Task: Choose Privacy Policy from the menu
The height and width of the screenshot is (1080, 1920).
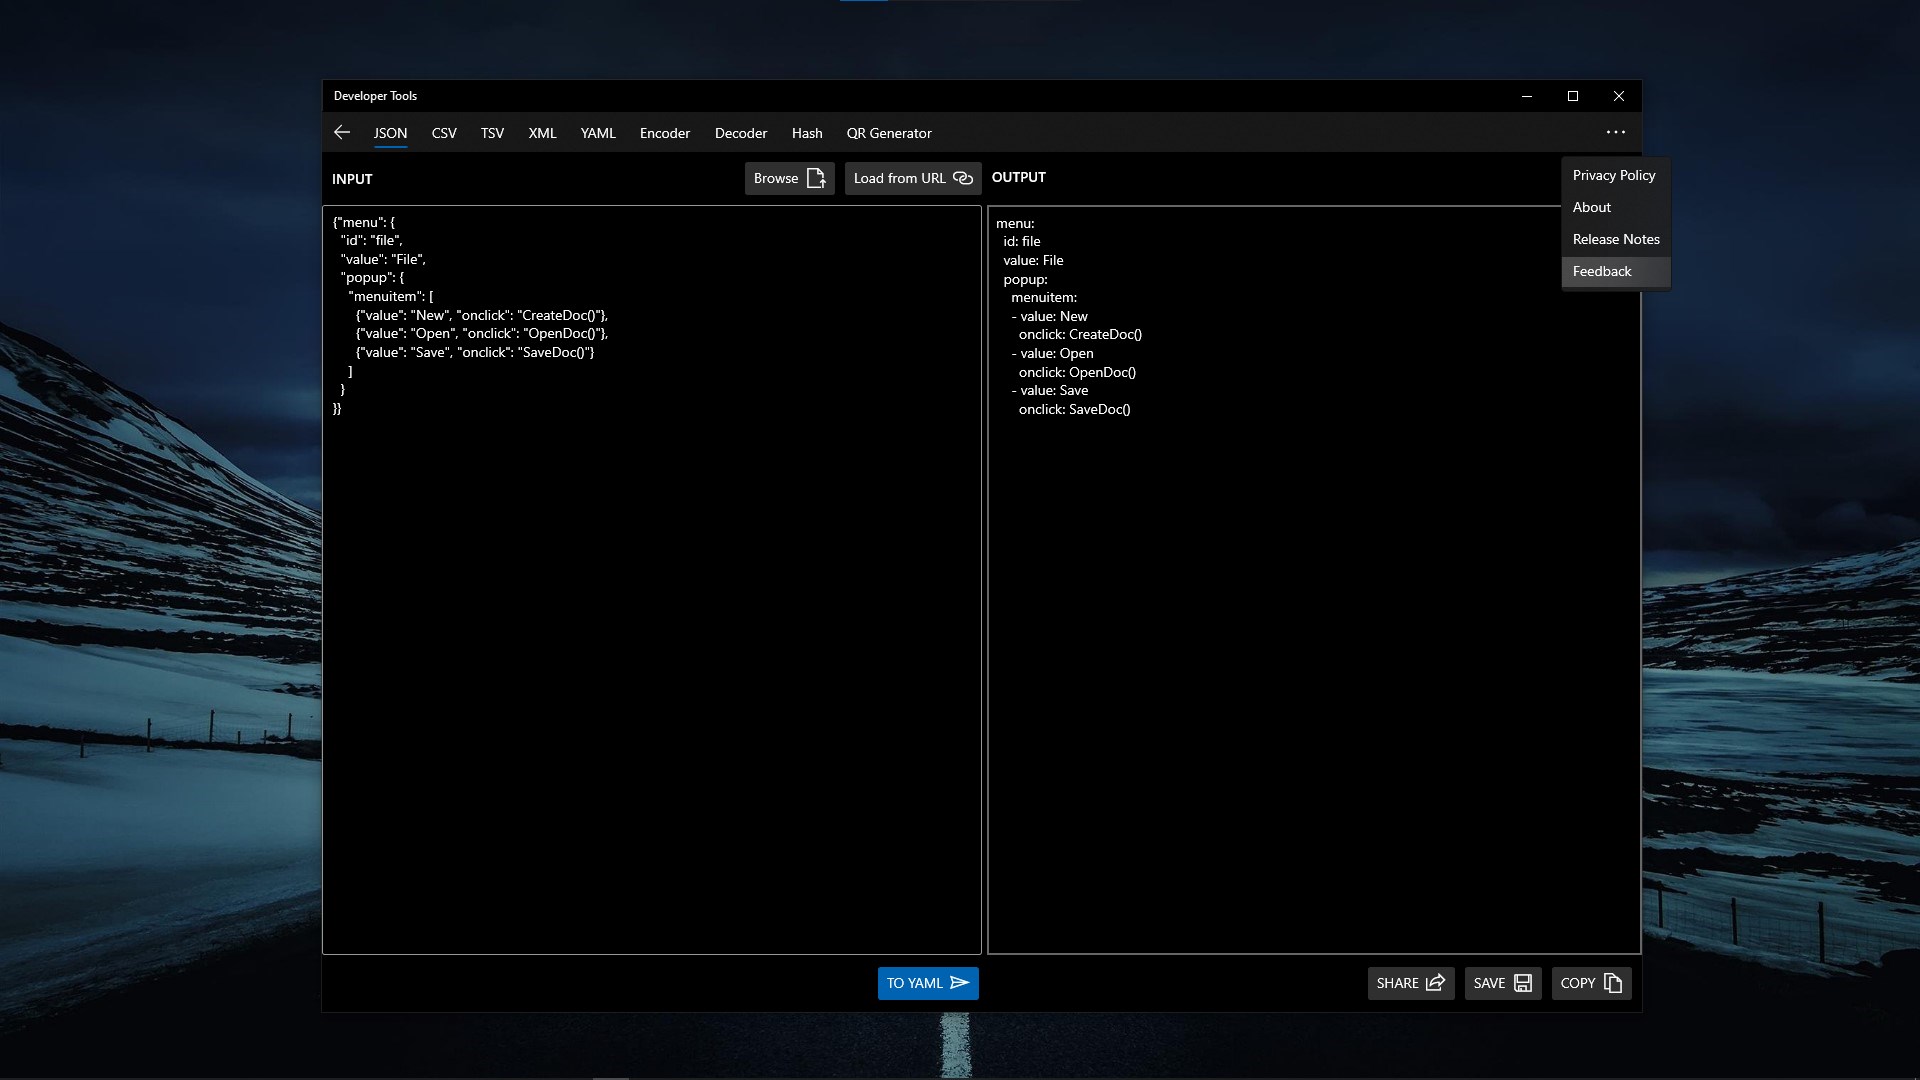Action: 1614,175
